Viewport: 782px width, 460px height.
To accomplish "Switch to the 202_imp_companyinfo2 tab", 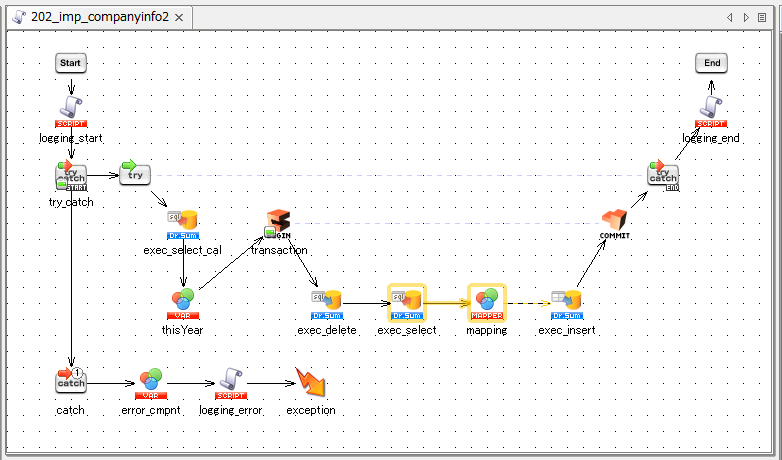I will [96, 17].
